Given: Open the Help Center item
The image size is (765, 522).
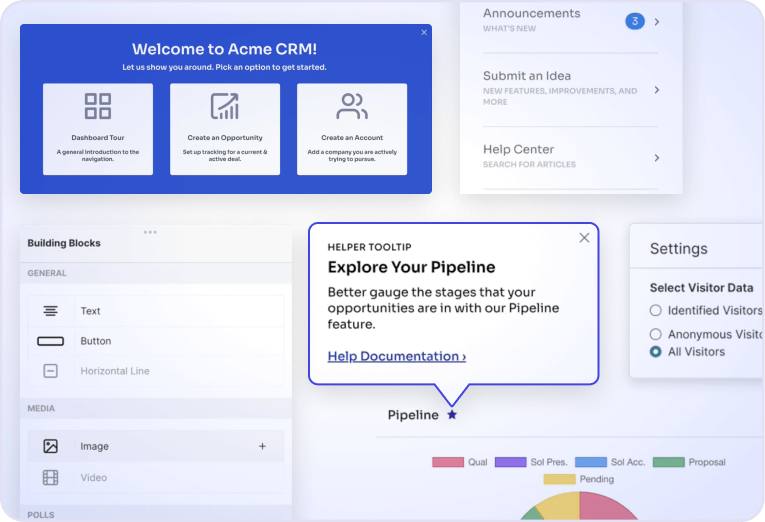Looking at the screenshot, I should click(570, 158).
